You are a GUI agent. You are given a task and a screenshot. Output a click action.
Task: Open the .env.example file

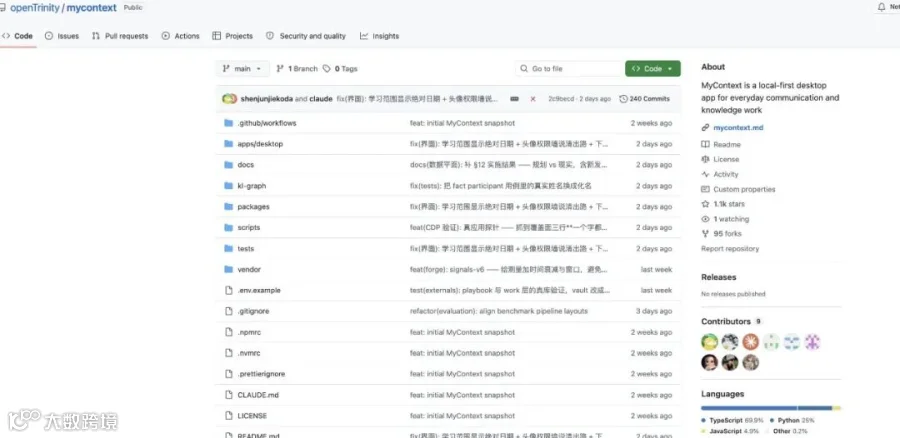pos(259,290)
